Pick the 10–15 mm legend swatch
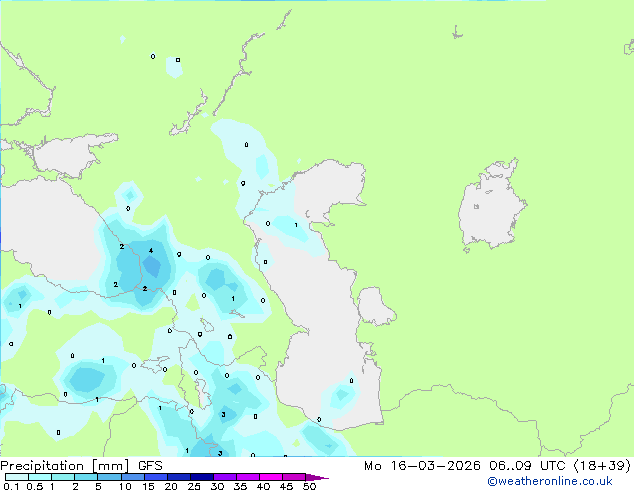Image resolution: width=634 pixels, height=490 pixels. point(132,477)
